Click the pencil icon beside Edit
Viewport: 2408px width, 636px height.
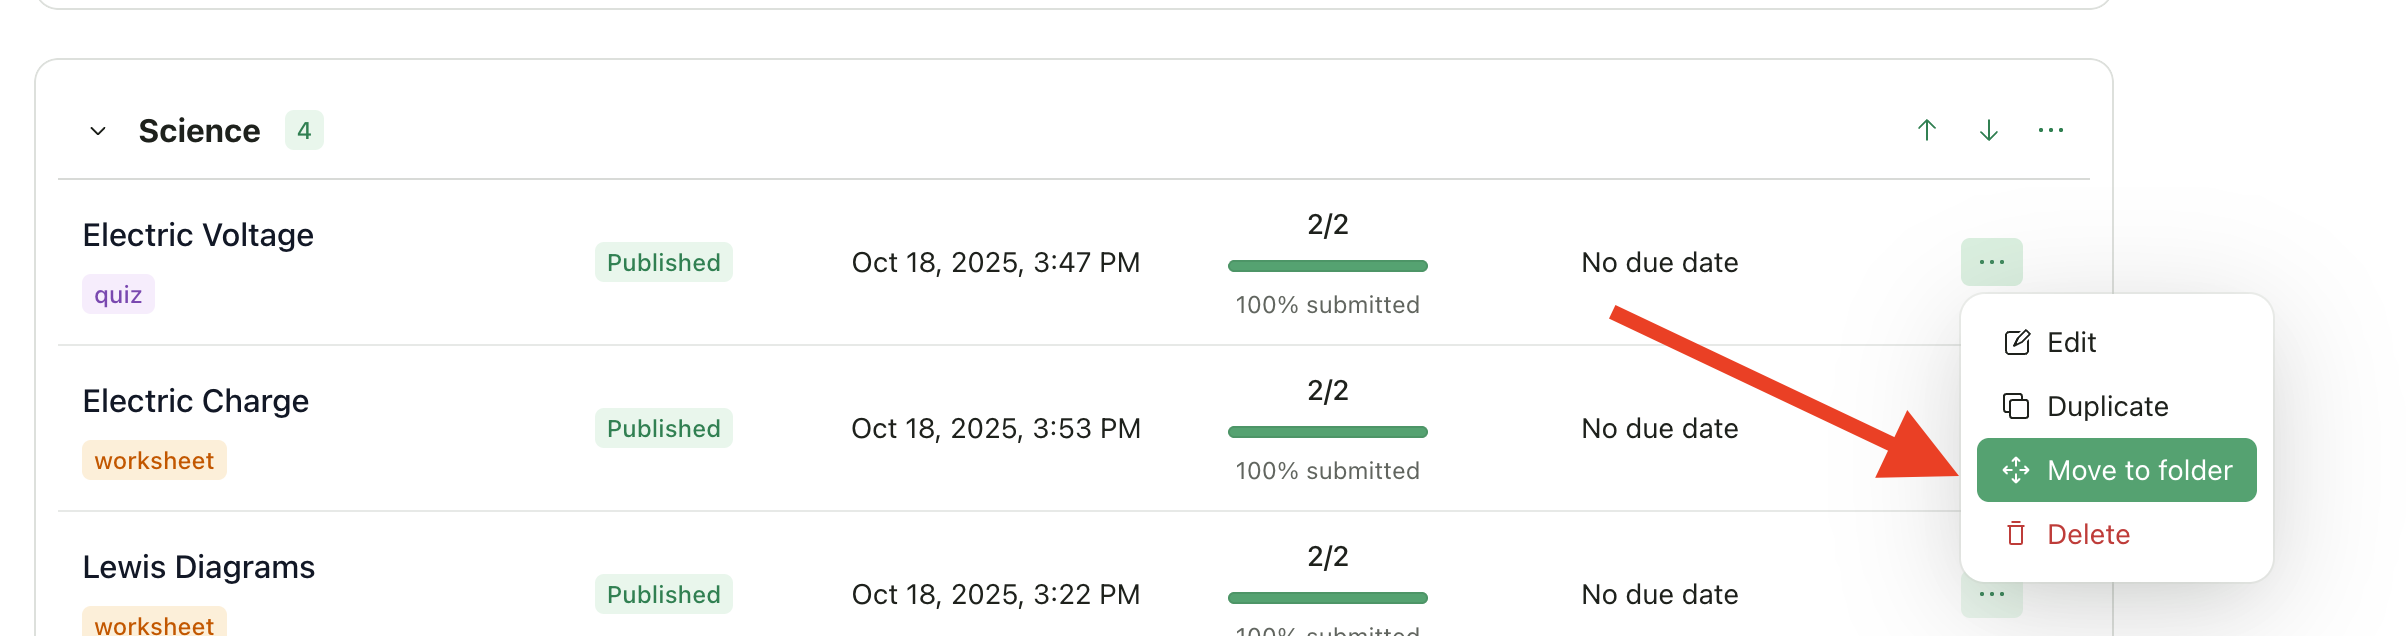coord(2015,342)
